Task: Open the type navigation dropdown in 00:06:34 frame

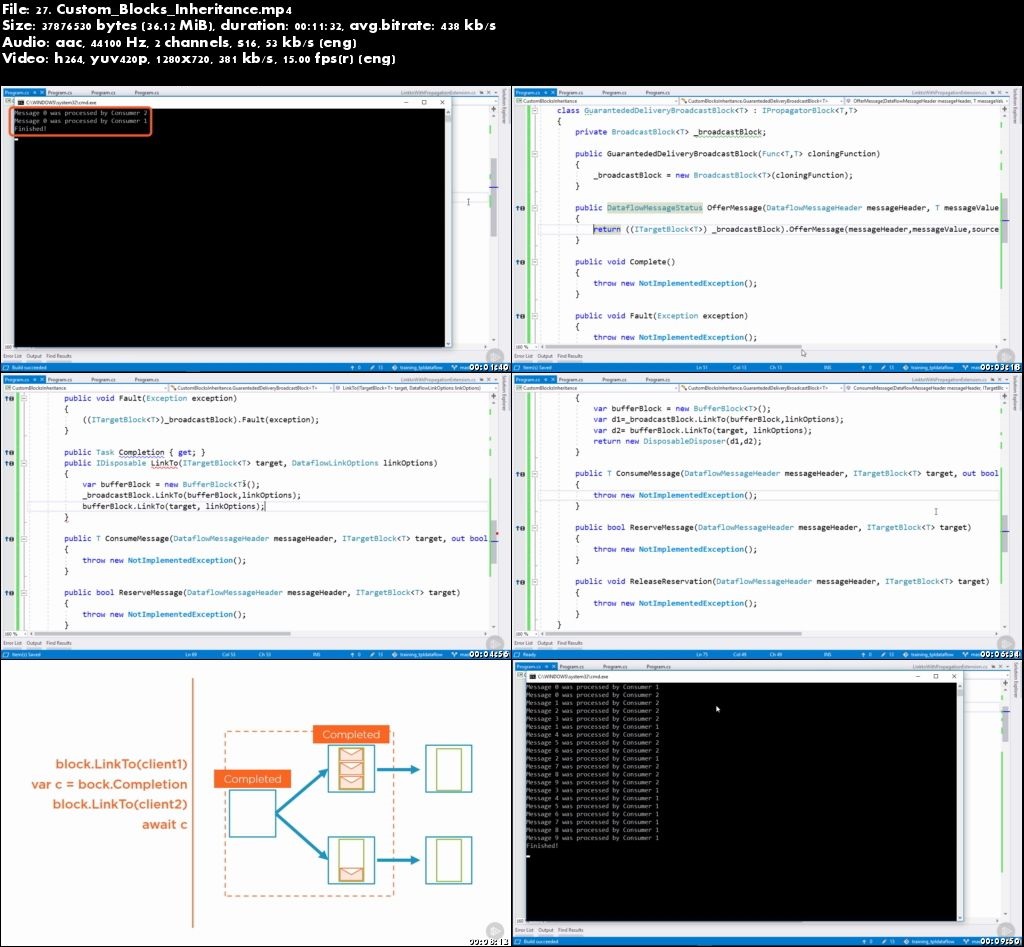Action: [x=760, y=388]
